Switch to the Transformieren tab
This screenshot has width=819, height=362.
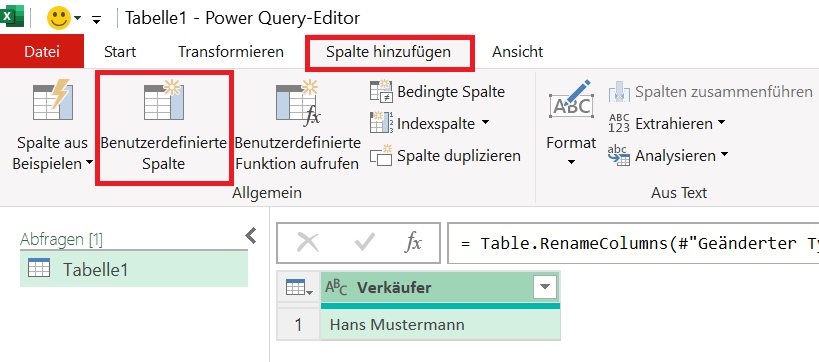[x=231, y=52]
